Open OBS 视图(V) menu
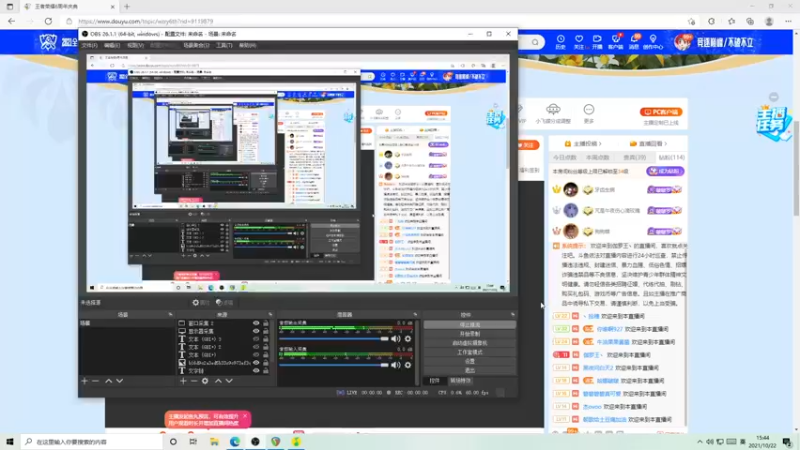 (x=135, y=45)
